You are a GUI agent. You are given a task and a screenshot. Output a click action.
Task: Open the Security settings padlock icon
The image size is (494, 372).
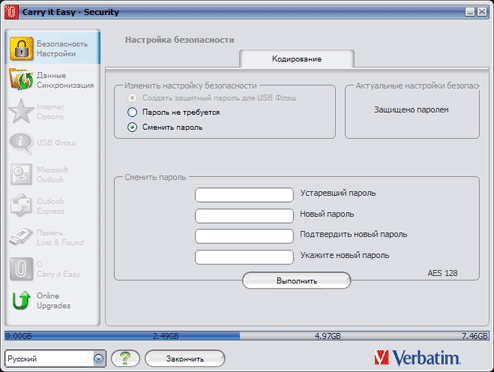point(21,49)
